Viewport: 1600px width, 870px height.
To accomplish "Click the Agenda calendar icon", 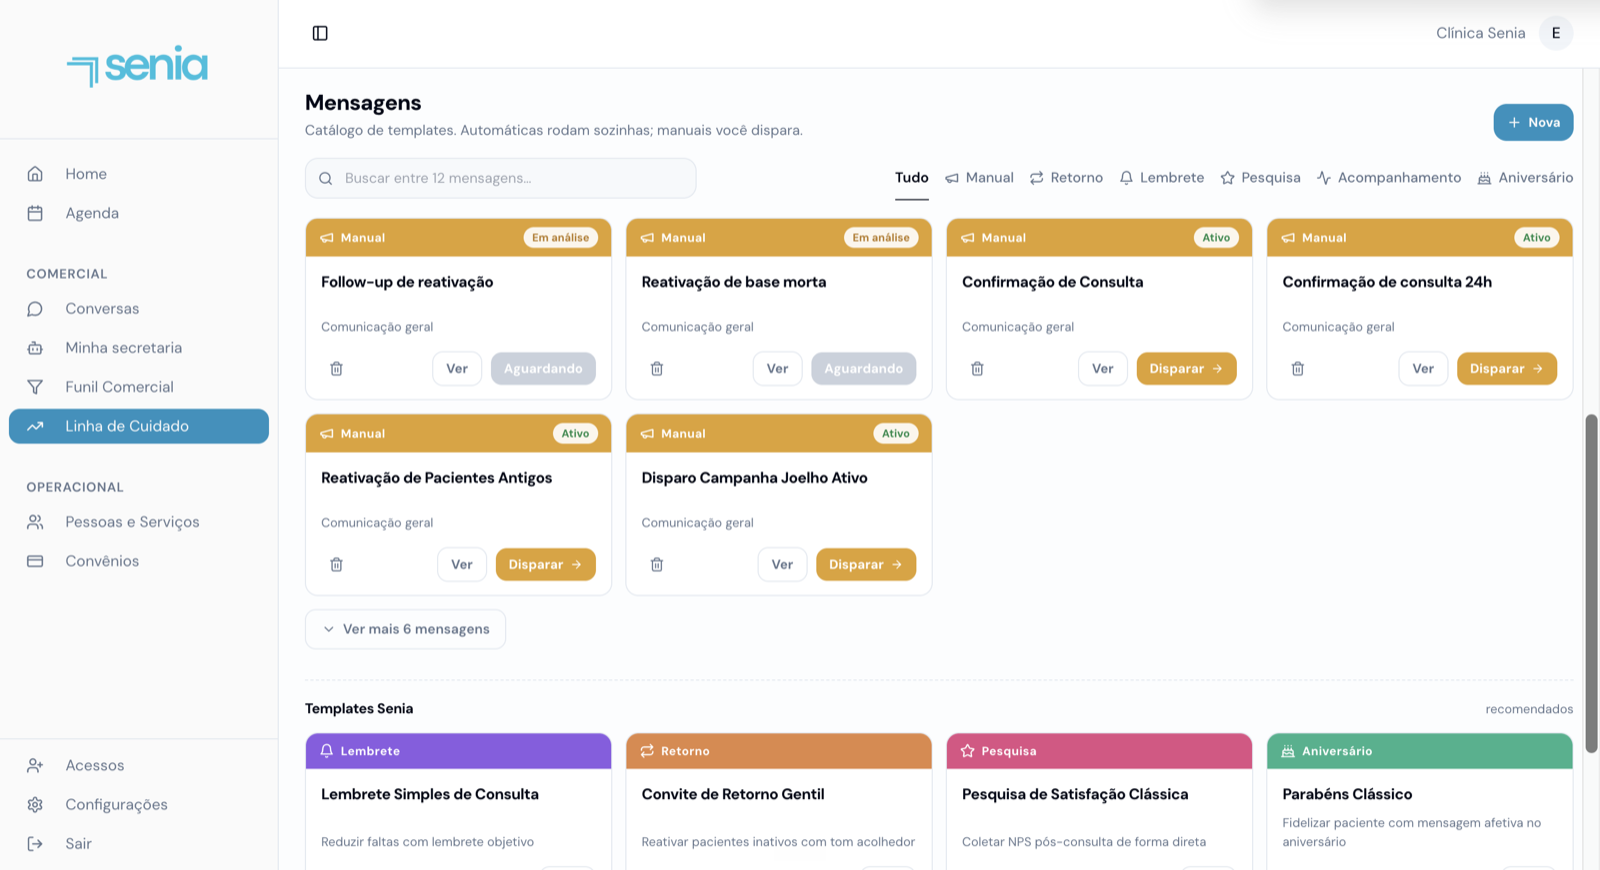I will [35, 213].
